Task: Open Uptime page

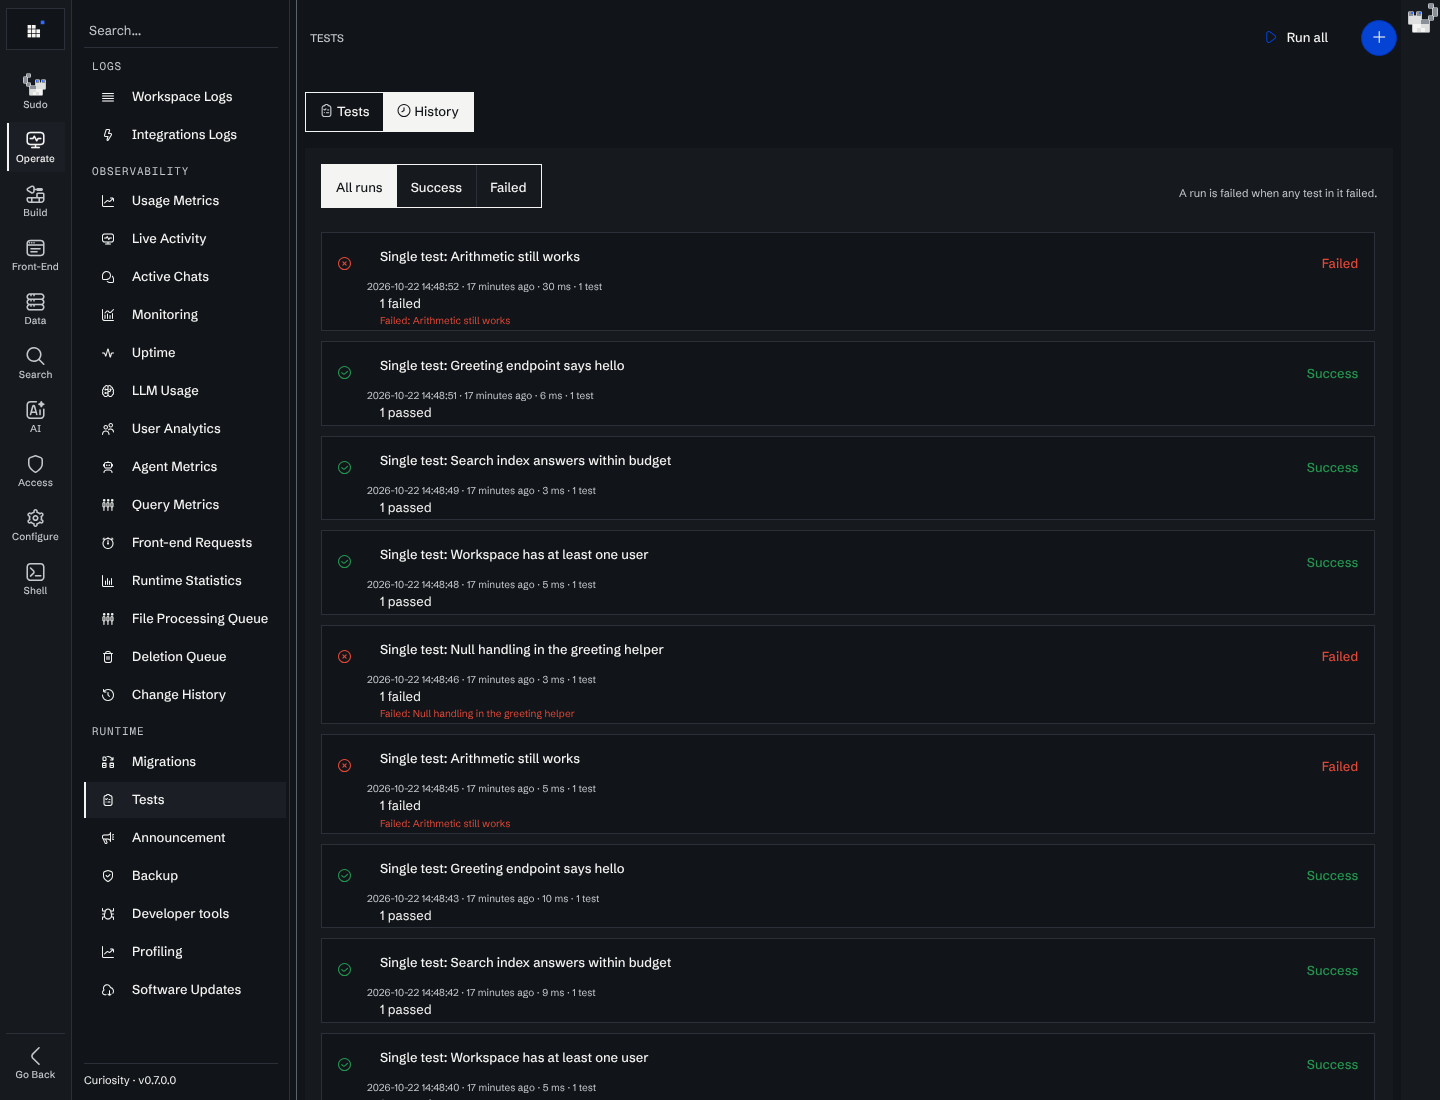Action: point(185,353)
